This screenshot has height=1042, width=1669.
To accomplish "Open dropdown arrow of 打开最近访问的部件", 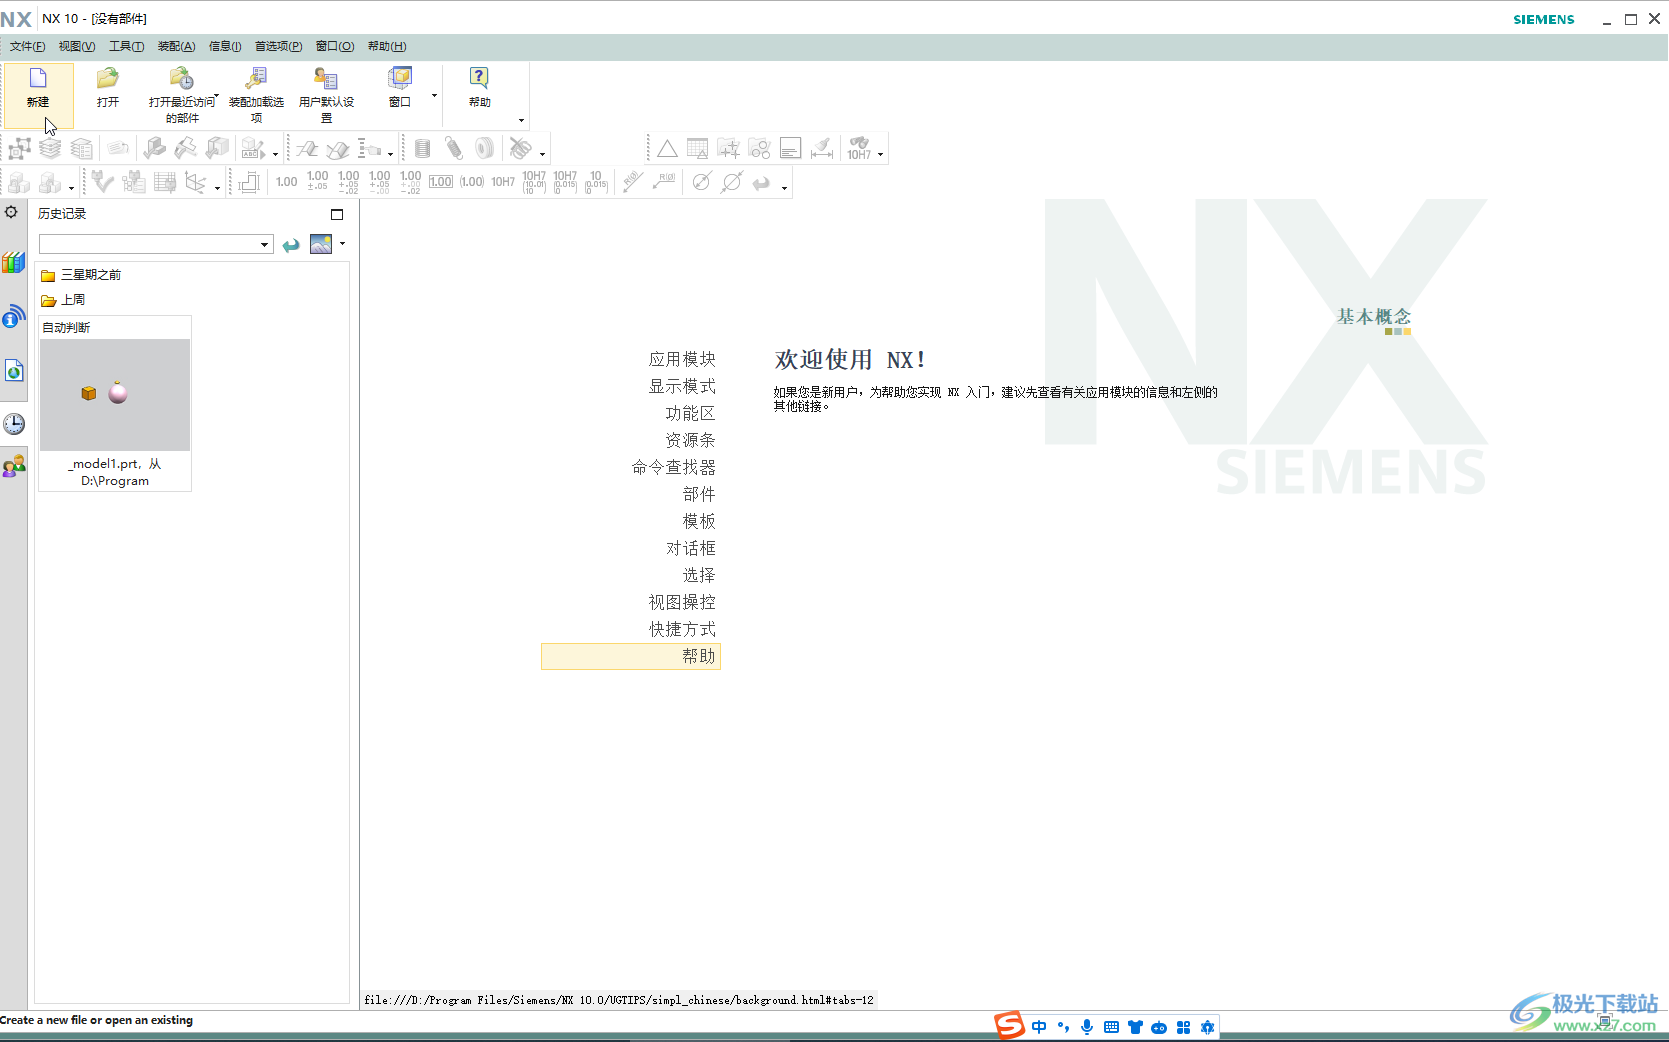I will 216,97.
